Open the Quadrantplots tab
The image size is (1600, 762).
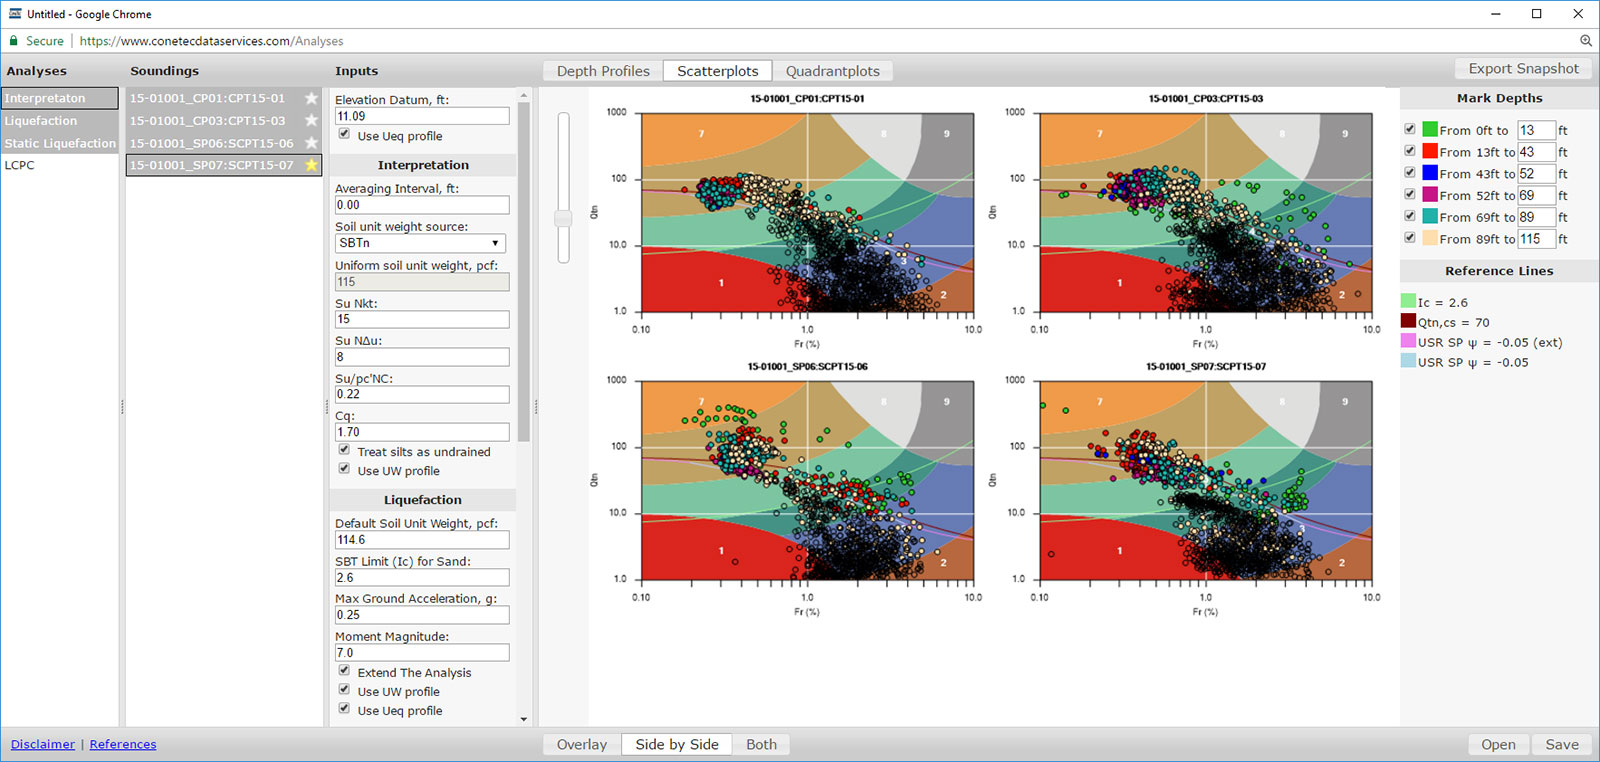tap(832, 71)
